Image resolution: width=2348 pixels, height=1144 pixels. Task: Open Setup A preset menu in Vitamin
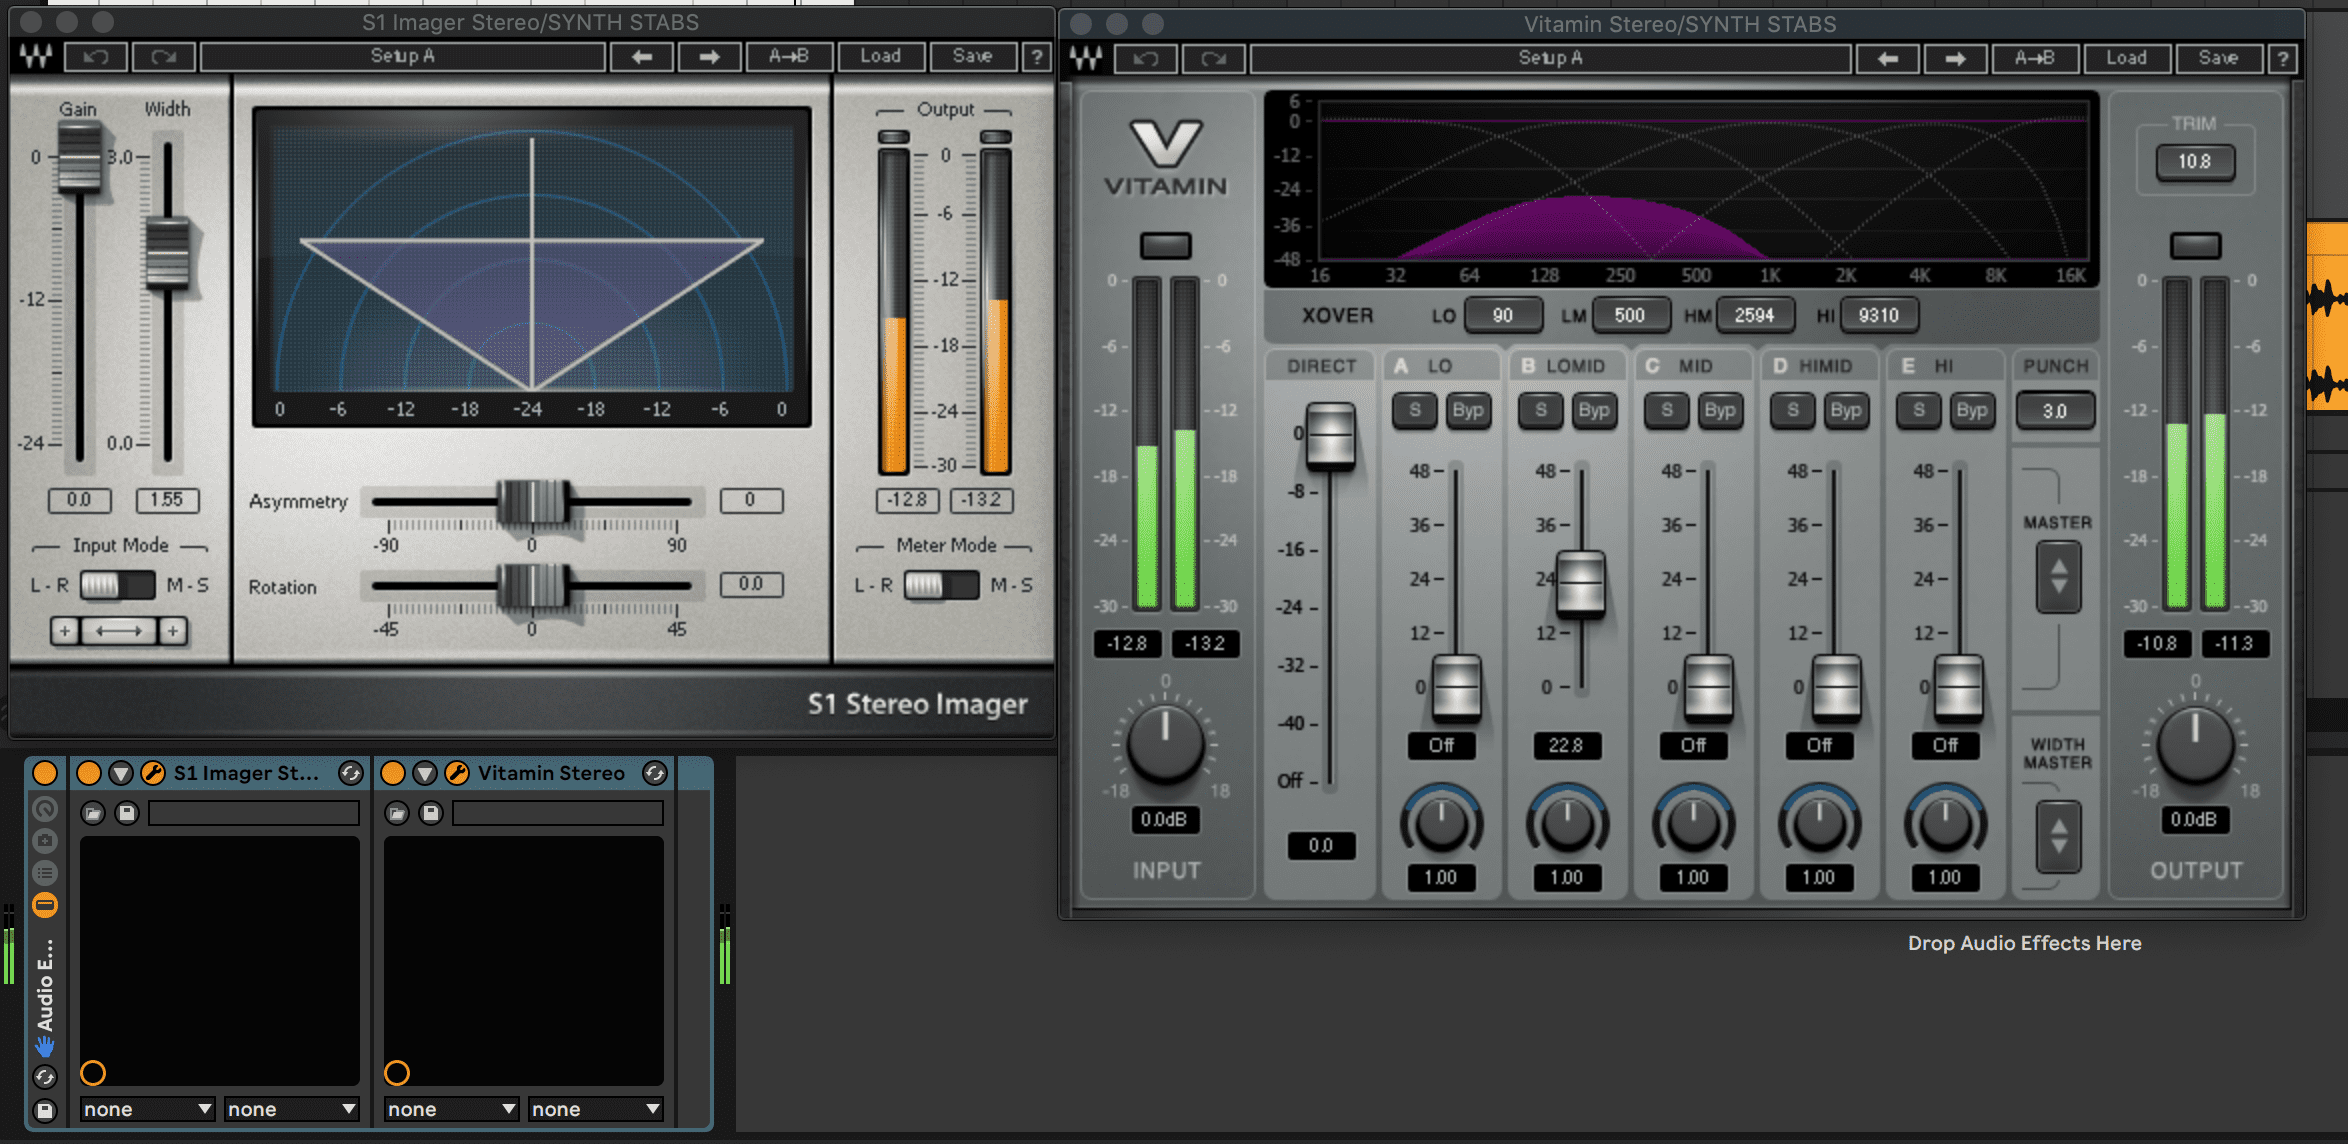tap(1550, 59)
